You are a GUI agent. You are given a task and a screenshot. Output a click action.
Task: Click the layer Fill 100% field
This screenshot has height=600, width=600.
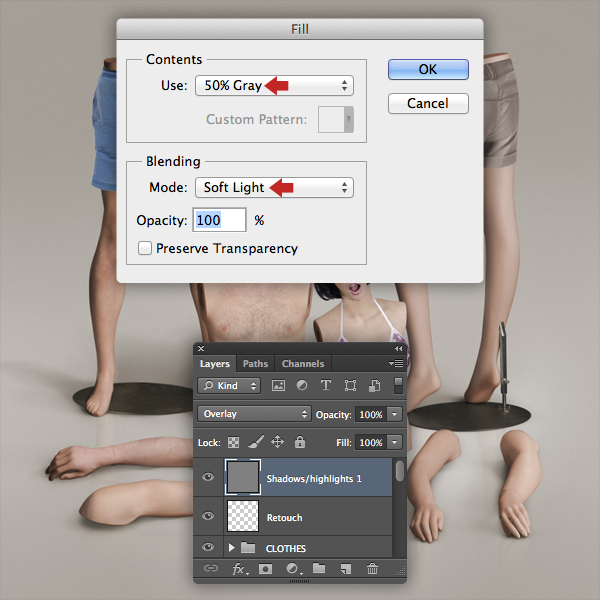click(x=371, y=442)
